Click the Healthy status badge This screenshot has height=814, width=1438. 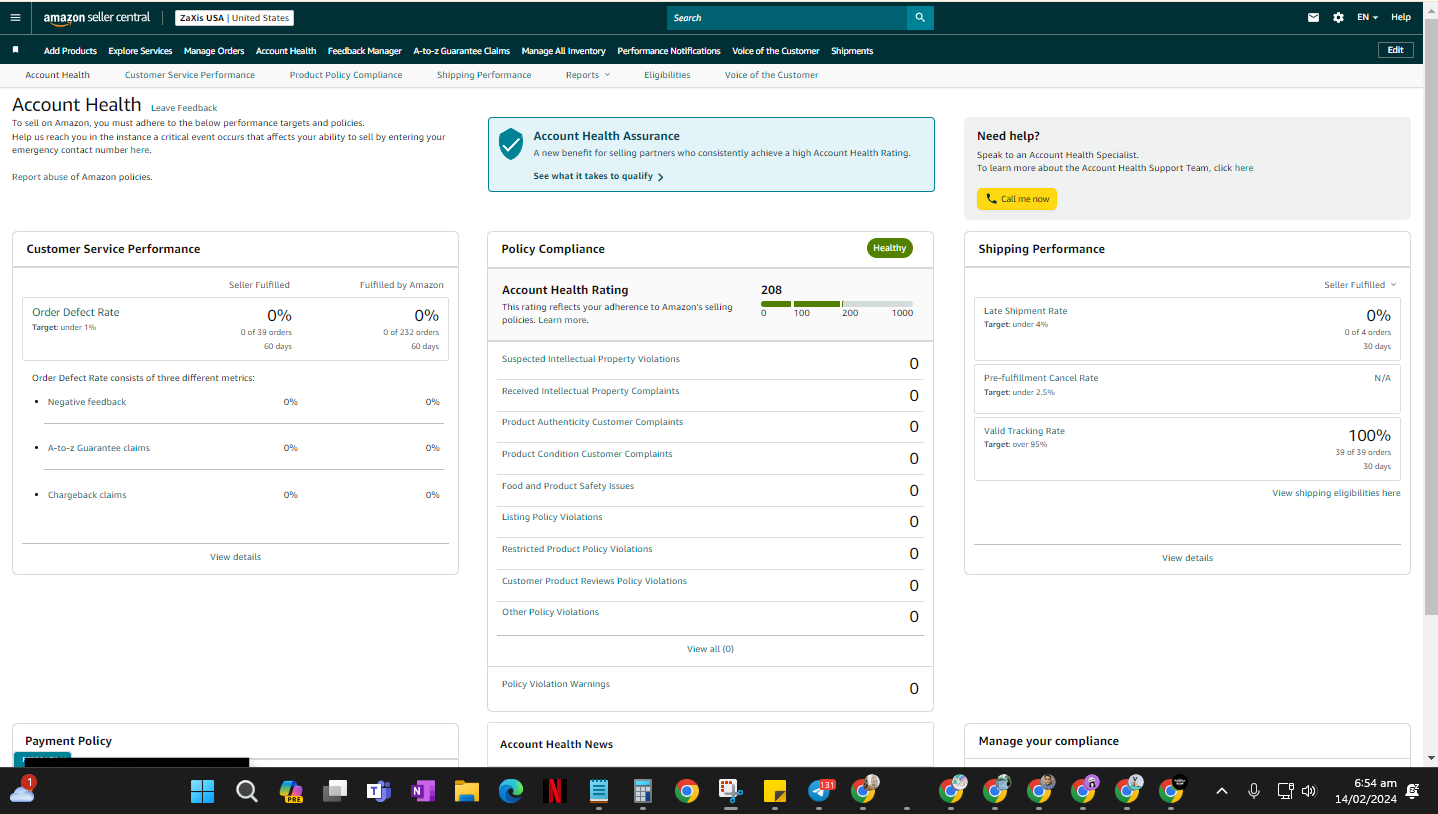coord(889,248)
